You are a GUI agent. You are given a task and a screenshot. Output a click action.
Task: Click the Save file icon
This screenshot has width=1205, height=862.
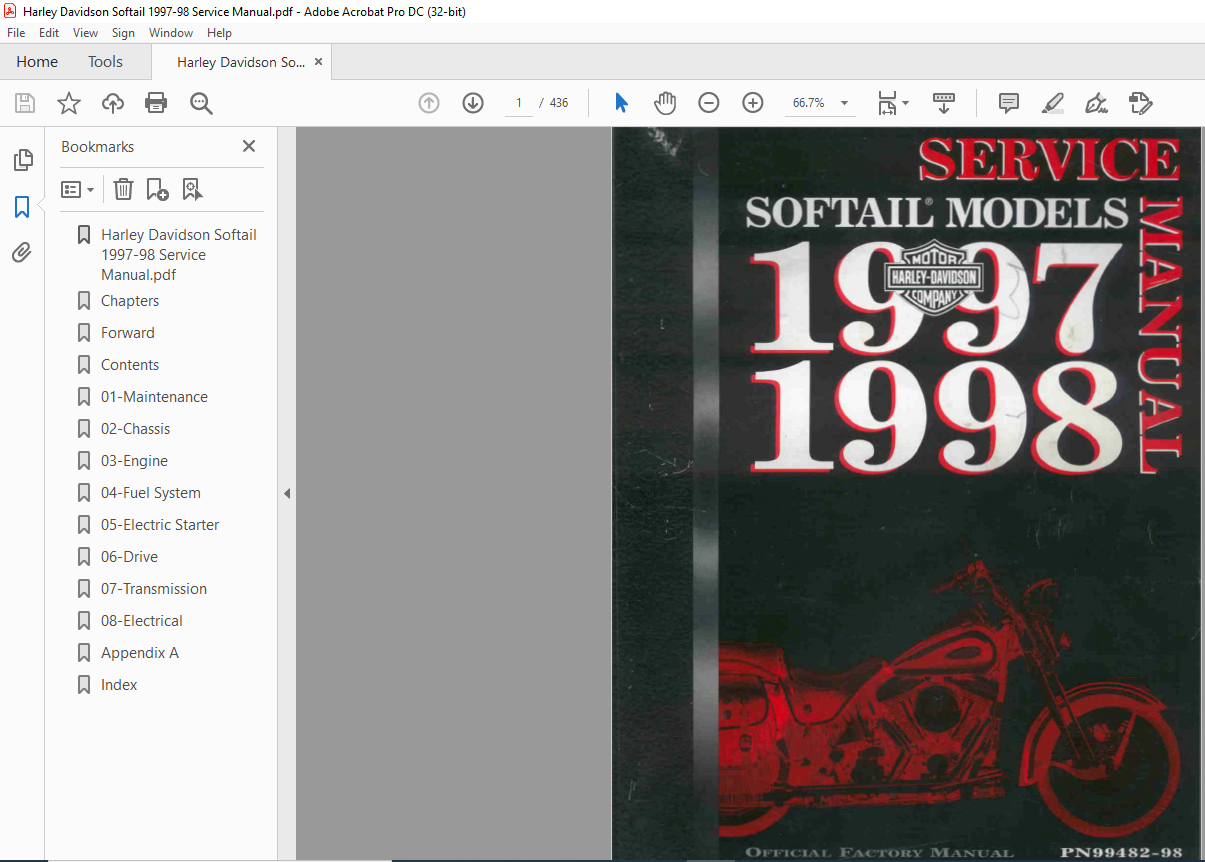(x=25, y=103)
